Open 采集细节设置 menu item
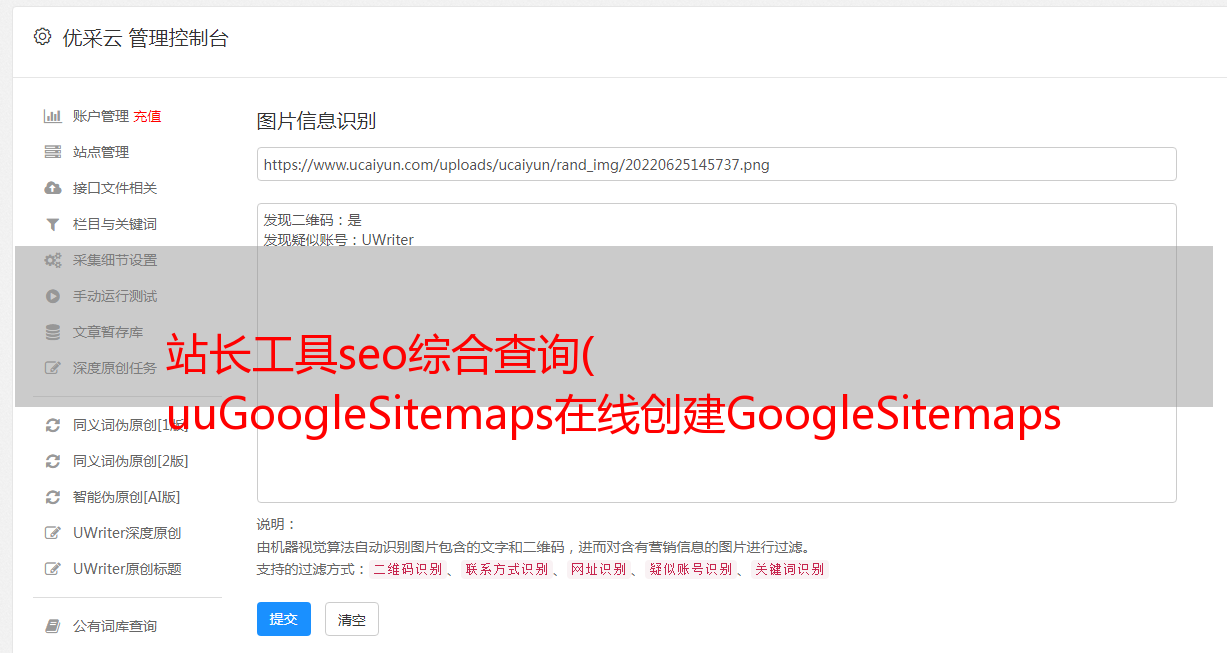The height and width of the screenshot is (653, 1227). click(115, 260)
